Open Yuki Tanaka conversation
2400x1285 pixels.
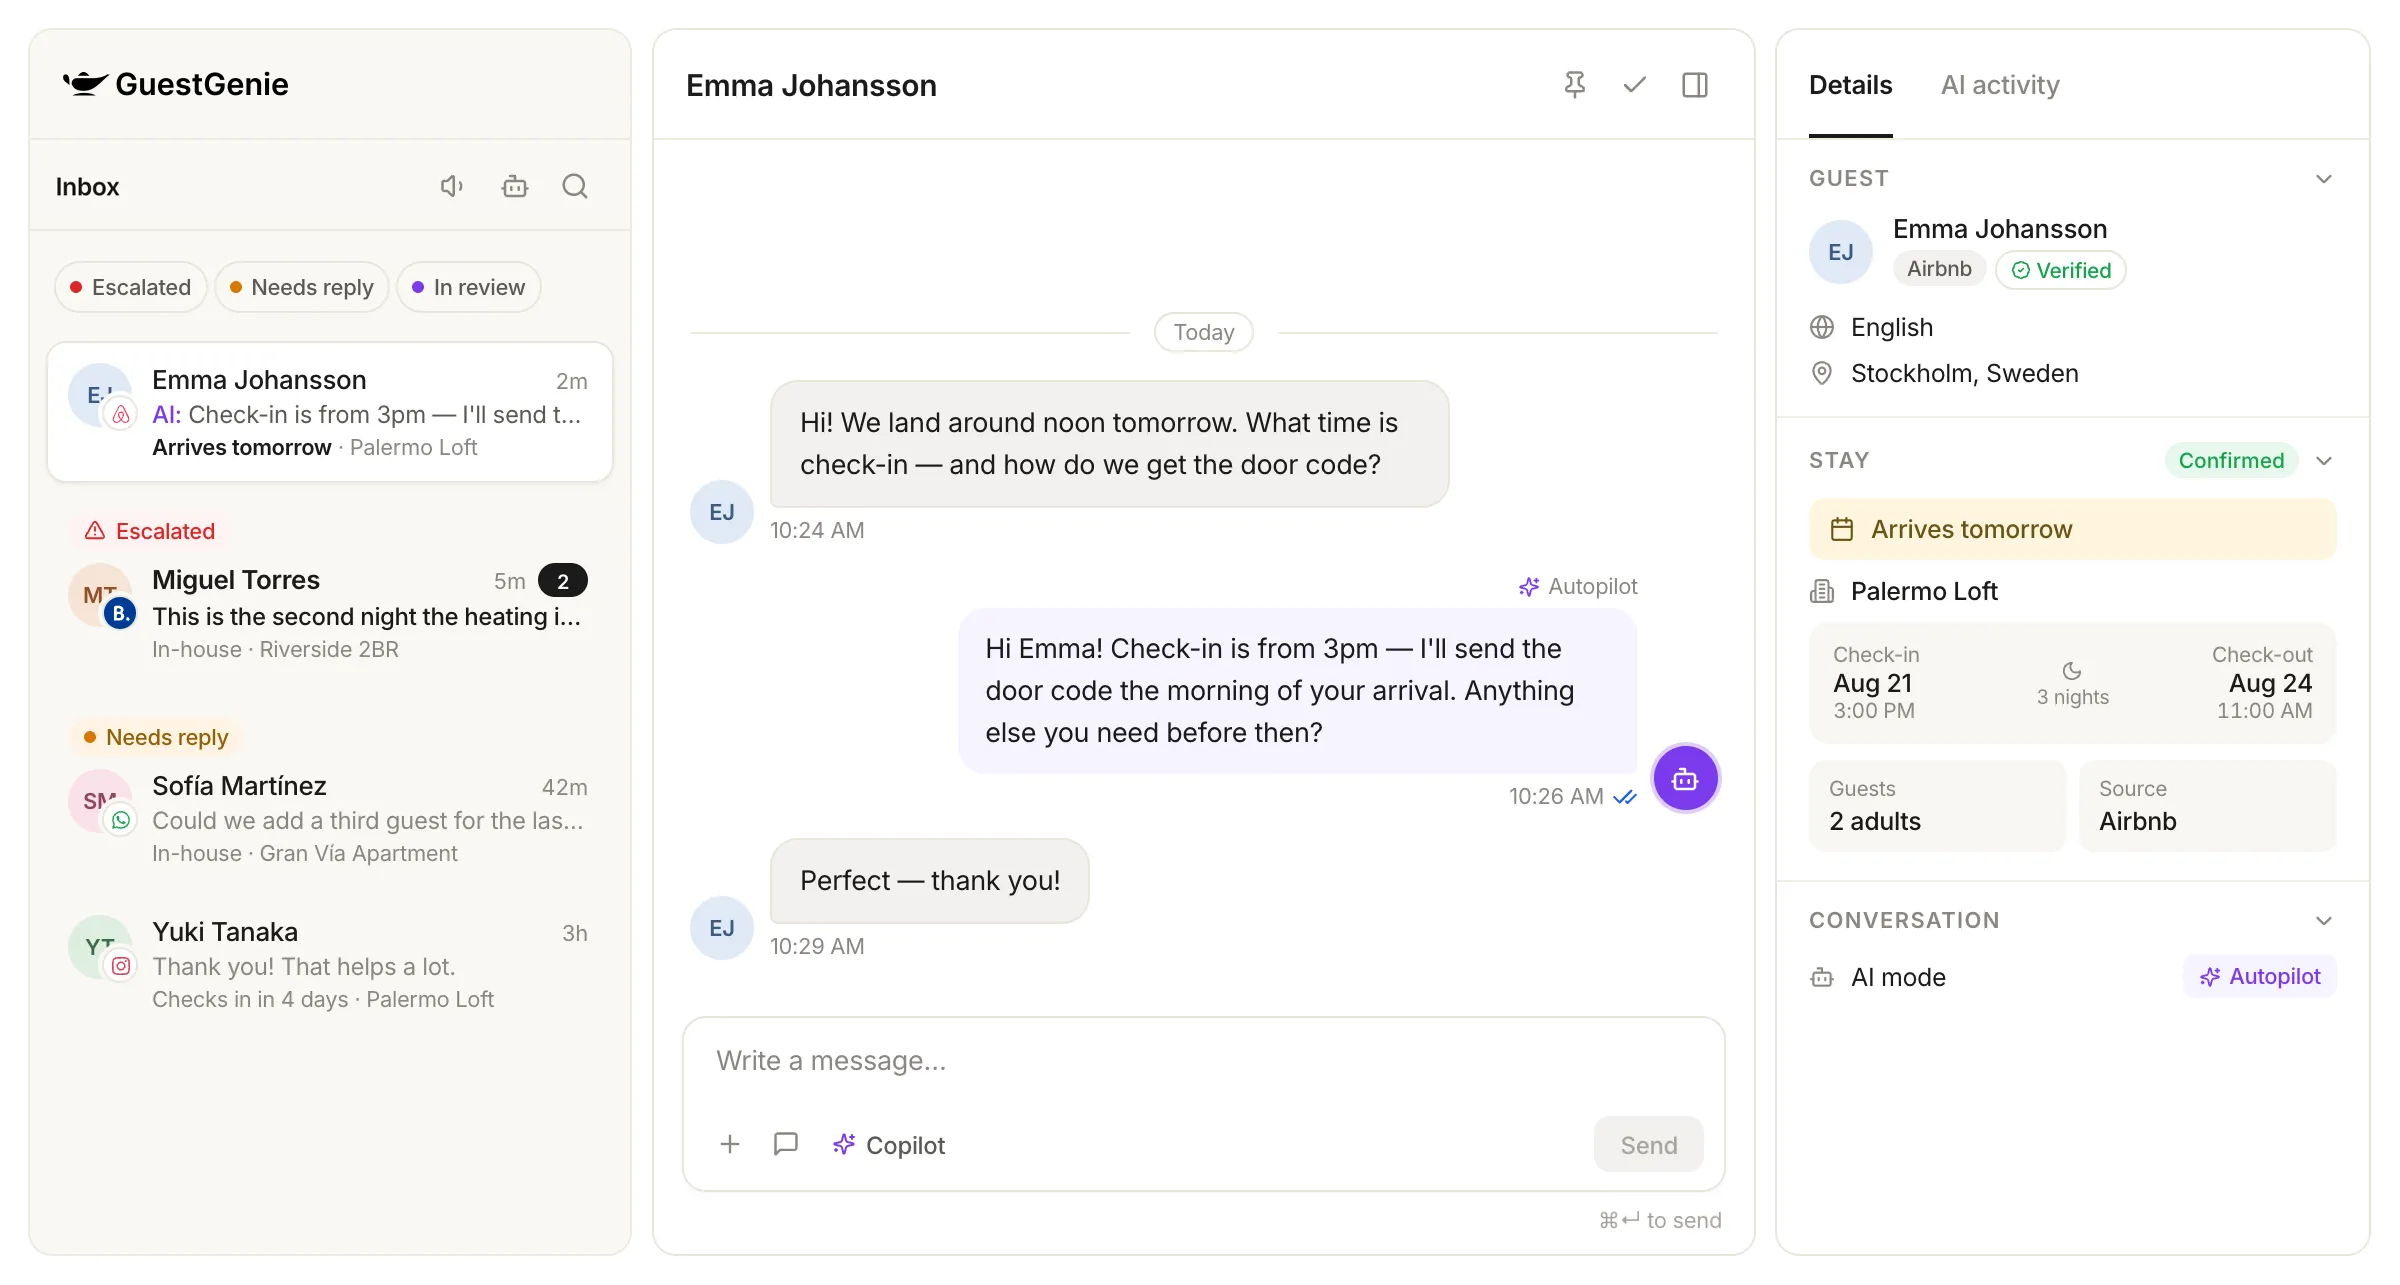(330, 965)
